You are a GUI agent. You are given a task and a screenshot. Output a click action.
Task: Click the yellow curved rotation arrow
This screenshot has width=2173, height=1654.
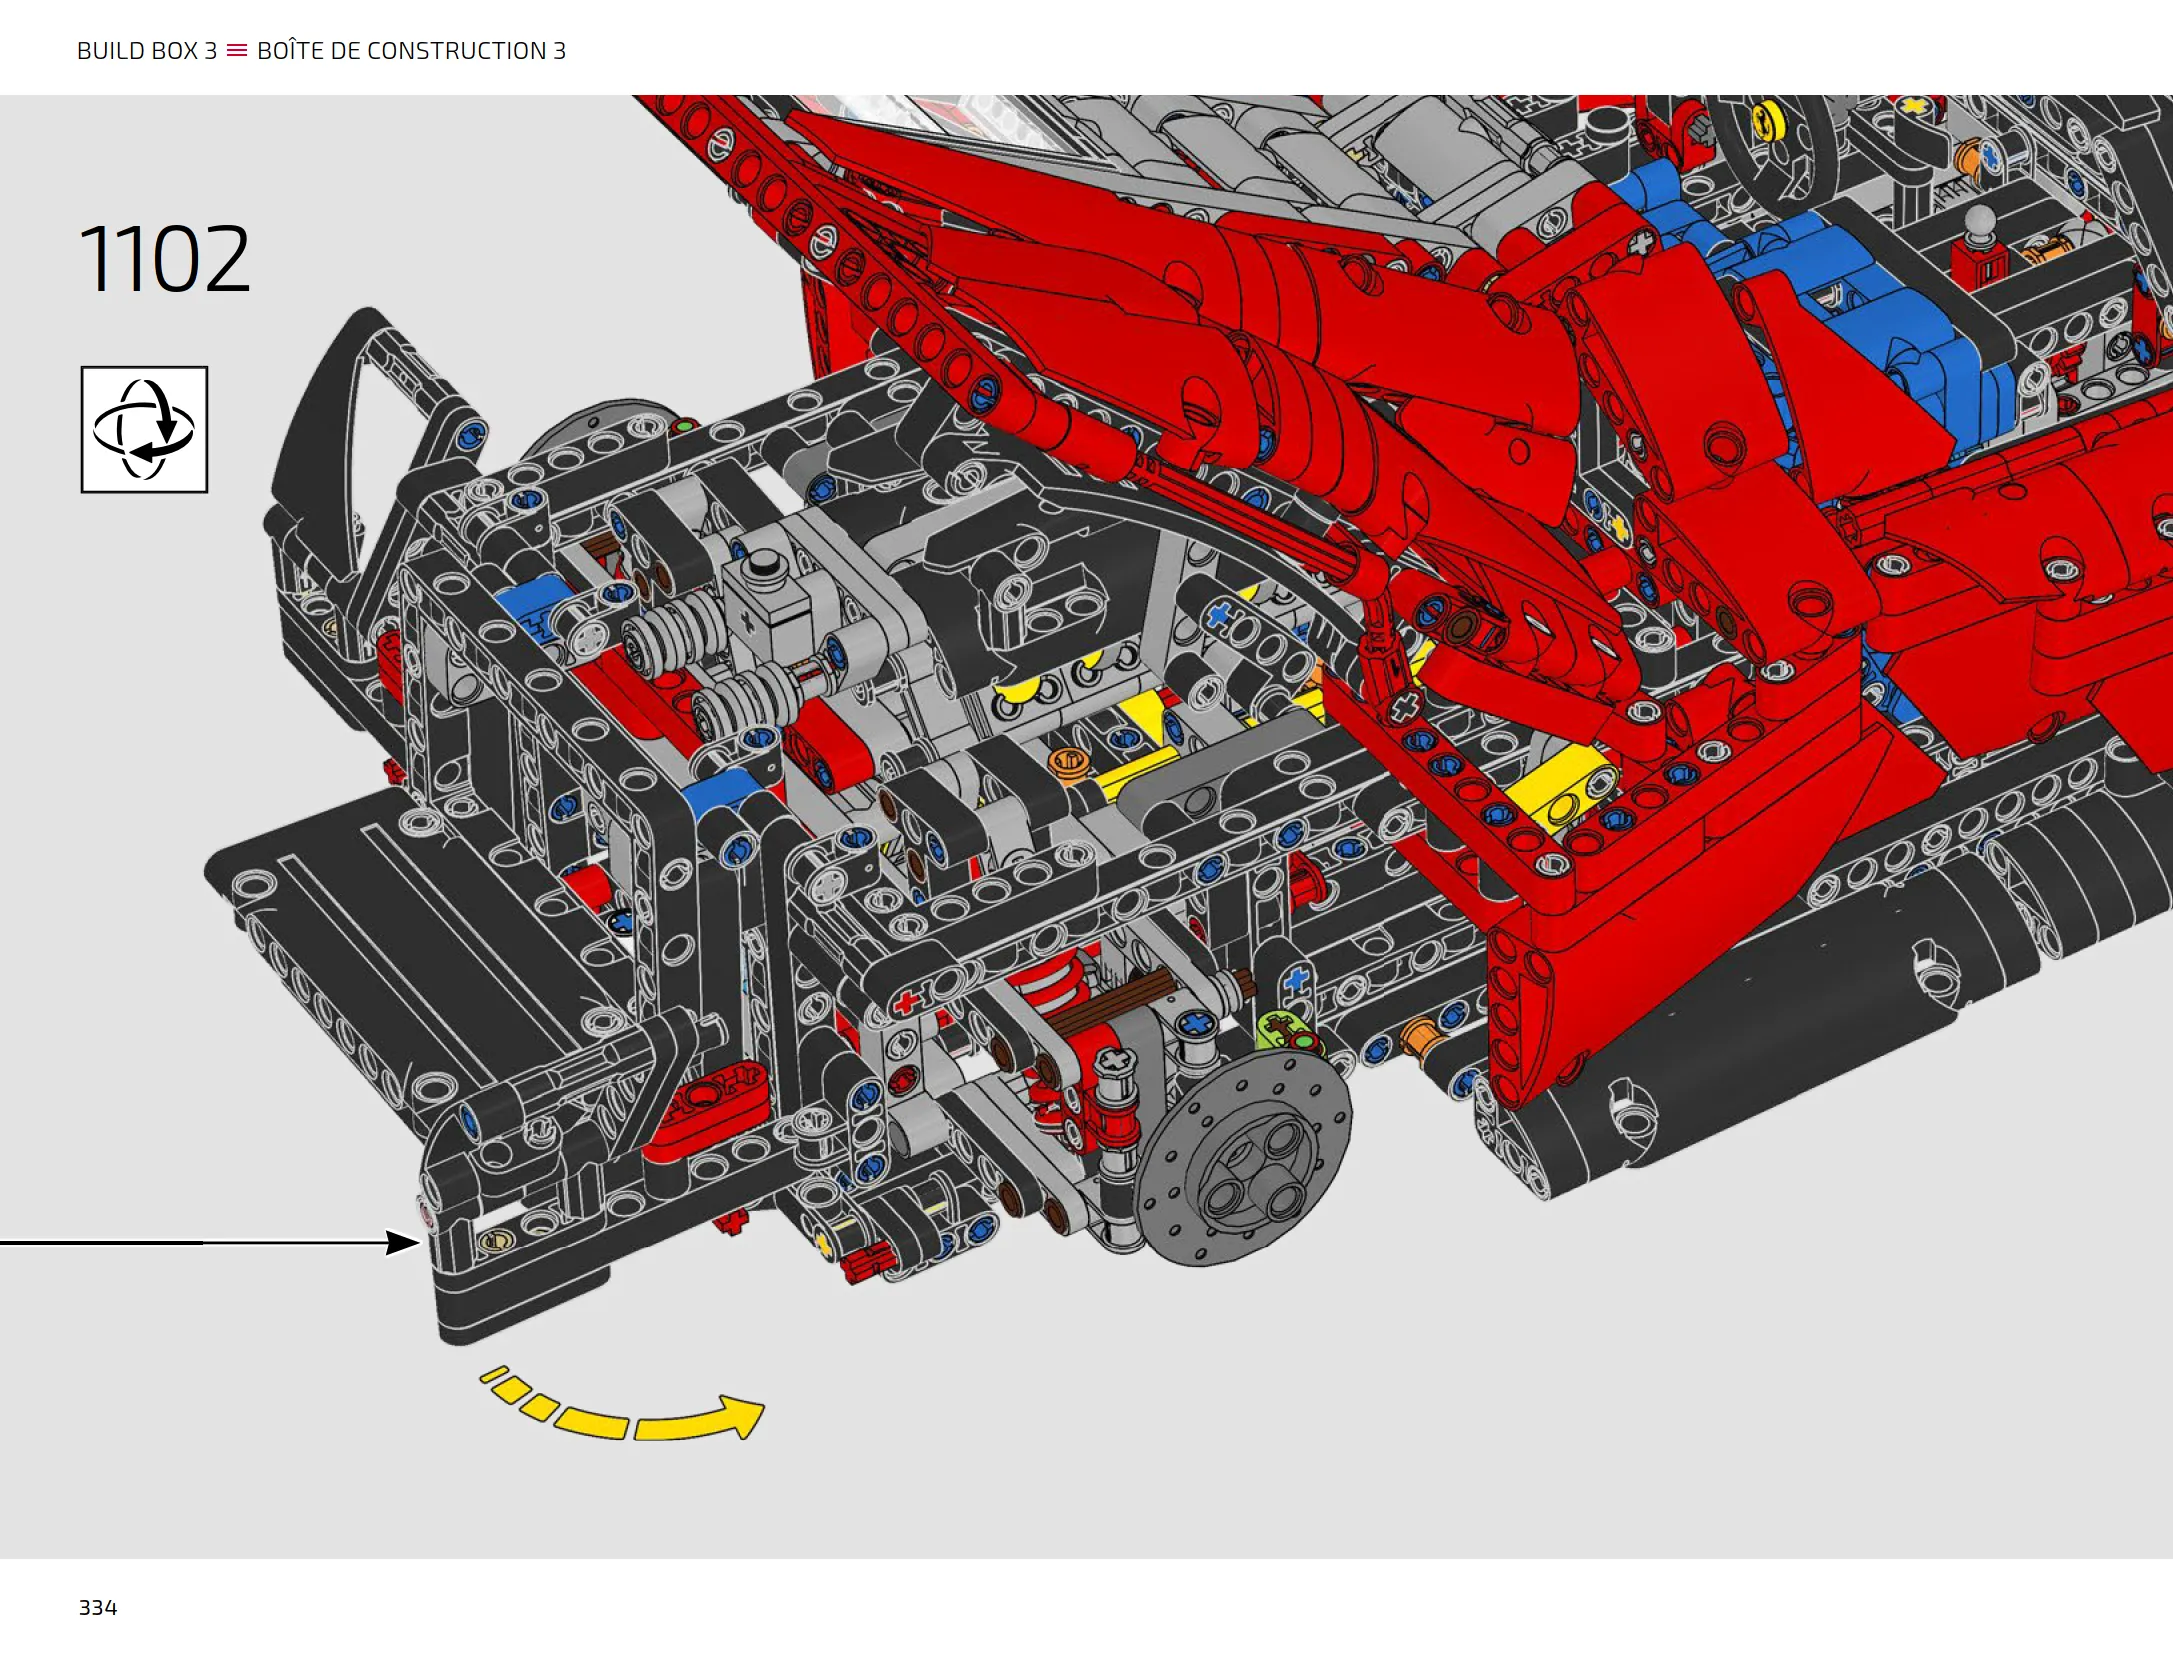[x=622, y=1405]
